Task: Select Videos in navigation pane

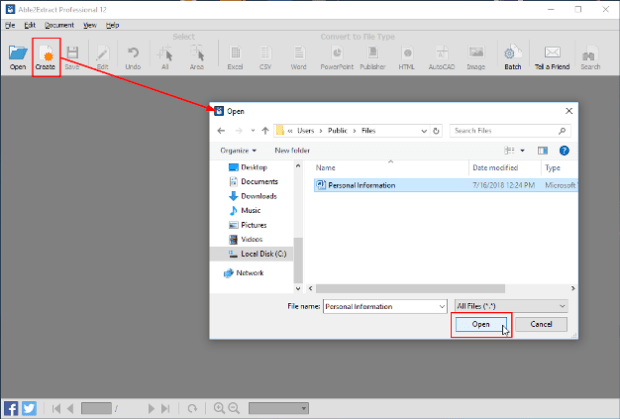Action: point(246,239)
